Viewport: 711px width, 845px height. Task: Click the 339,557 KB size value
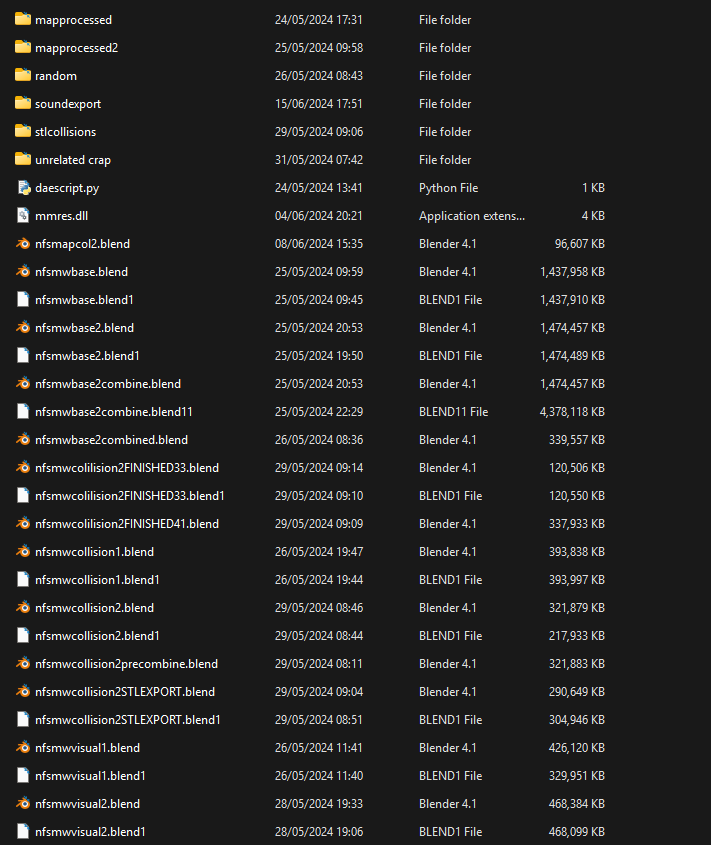tap(577, 440)
